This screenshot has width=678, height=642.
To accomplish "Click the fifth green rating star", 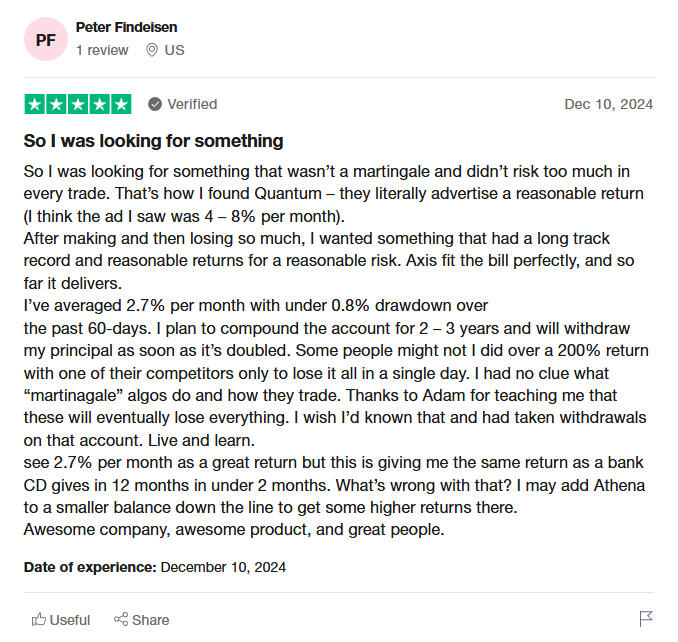I will [x=121, y=104].
